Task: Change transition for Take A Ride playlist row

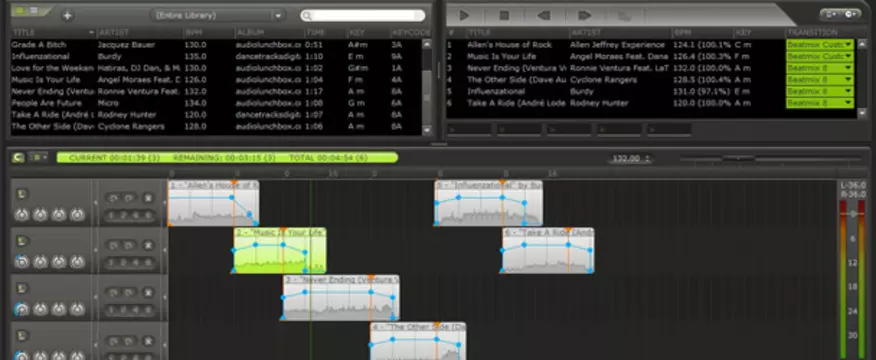Action: point(820,103)
